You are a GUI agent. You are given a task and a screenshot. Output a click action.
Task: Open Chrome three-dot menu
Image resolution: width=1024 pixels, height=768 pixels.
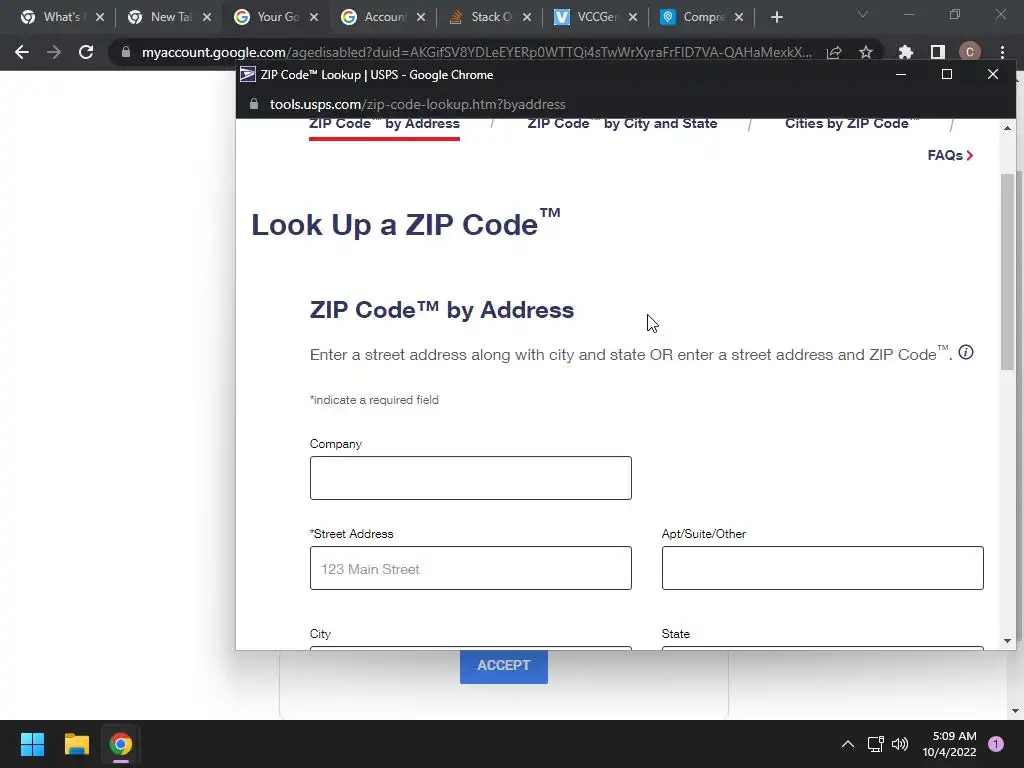click(x=1002, y=52)
